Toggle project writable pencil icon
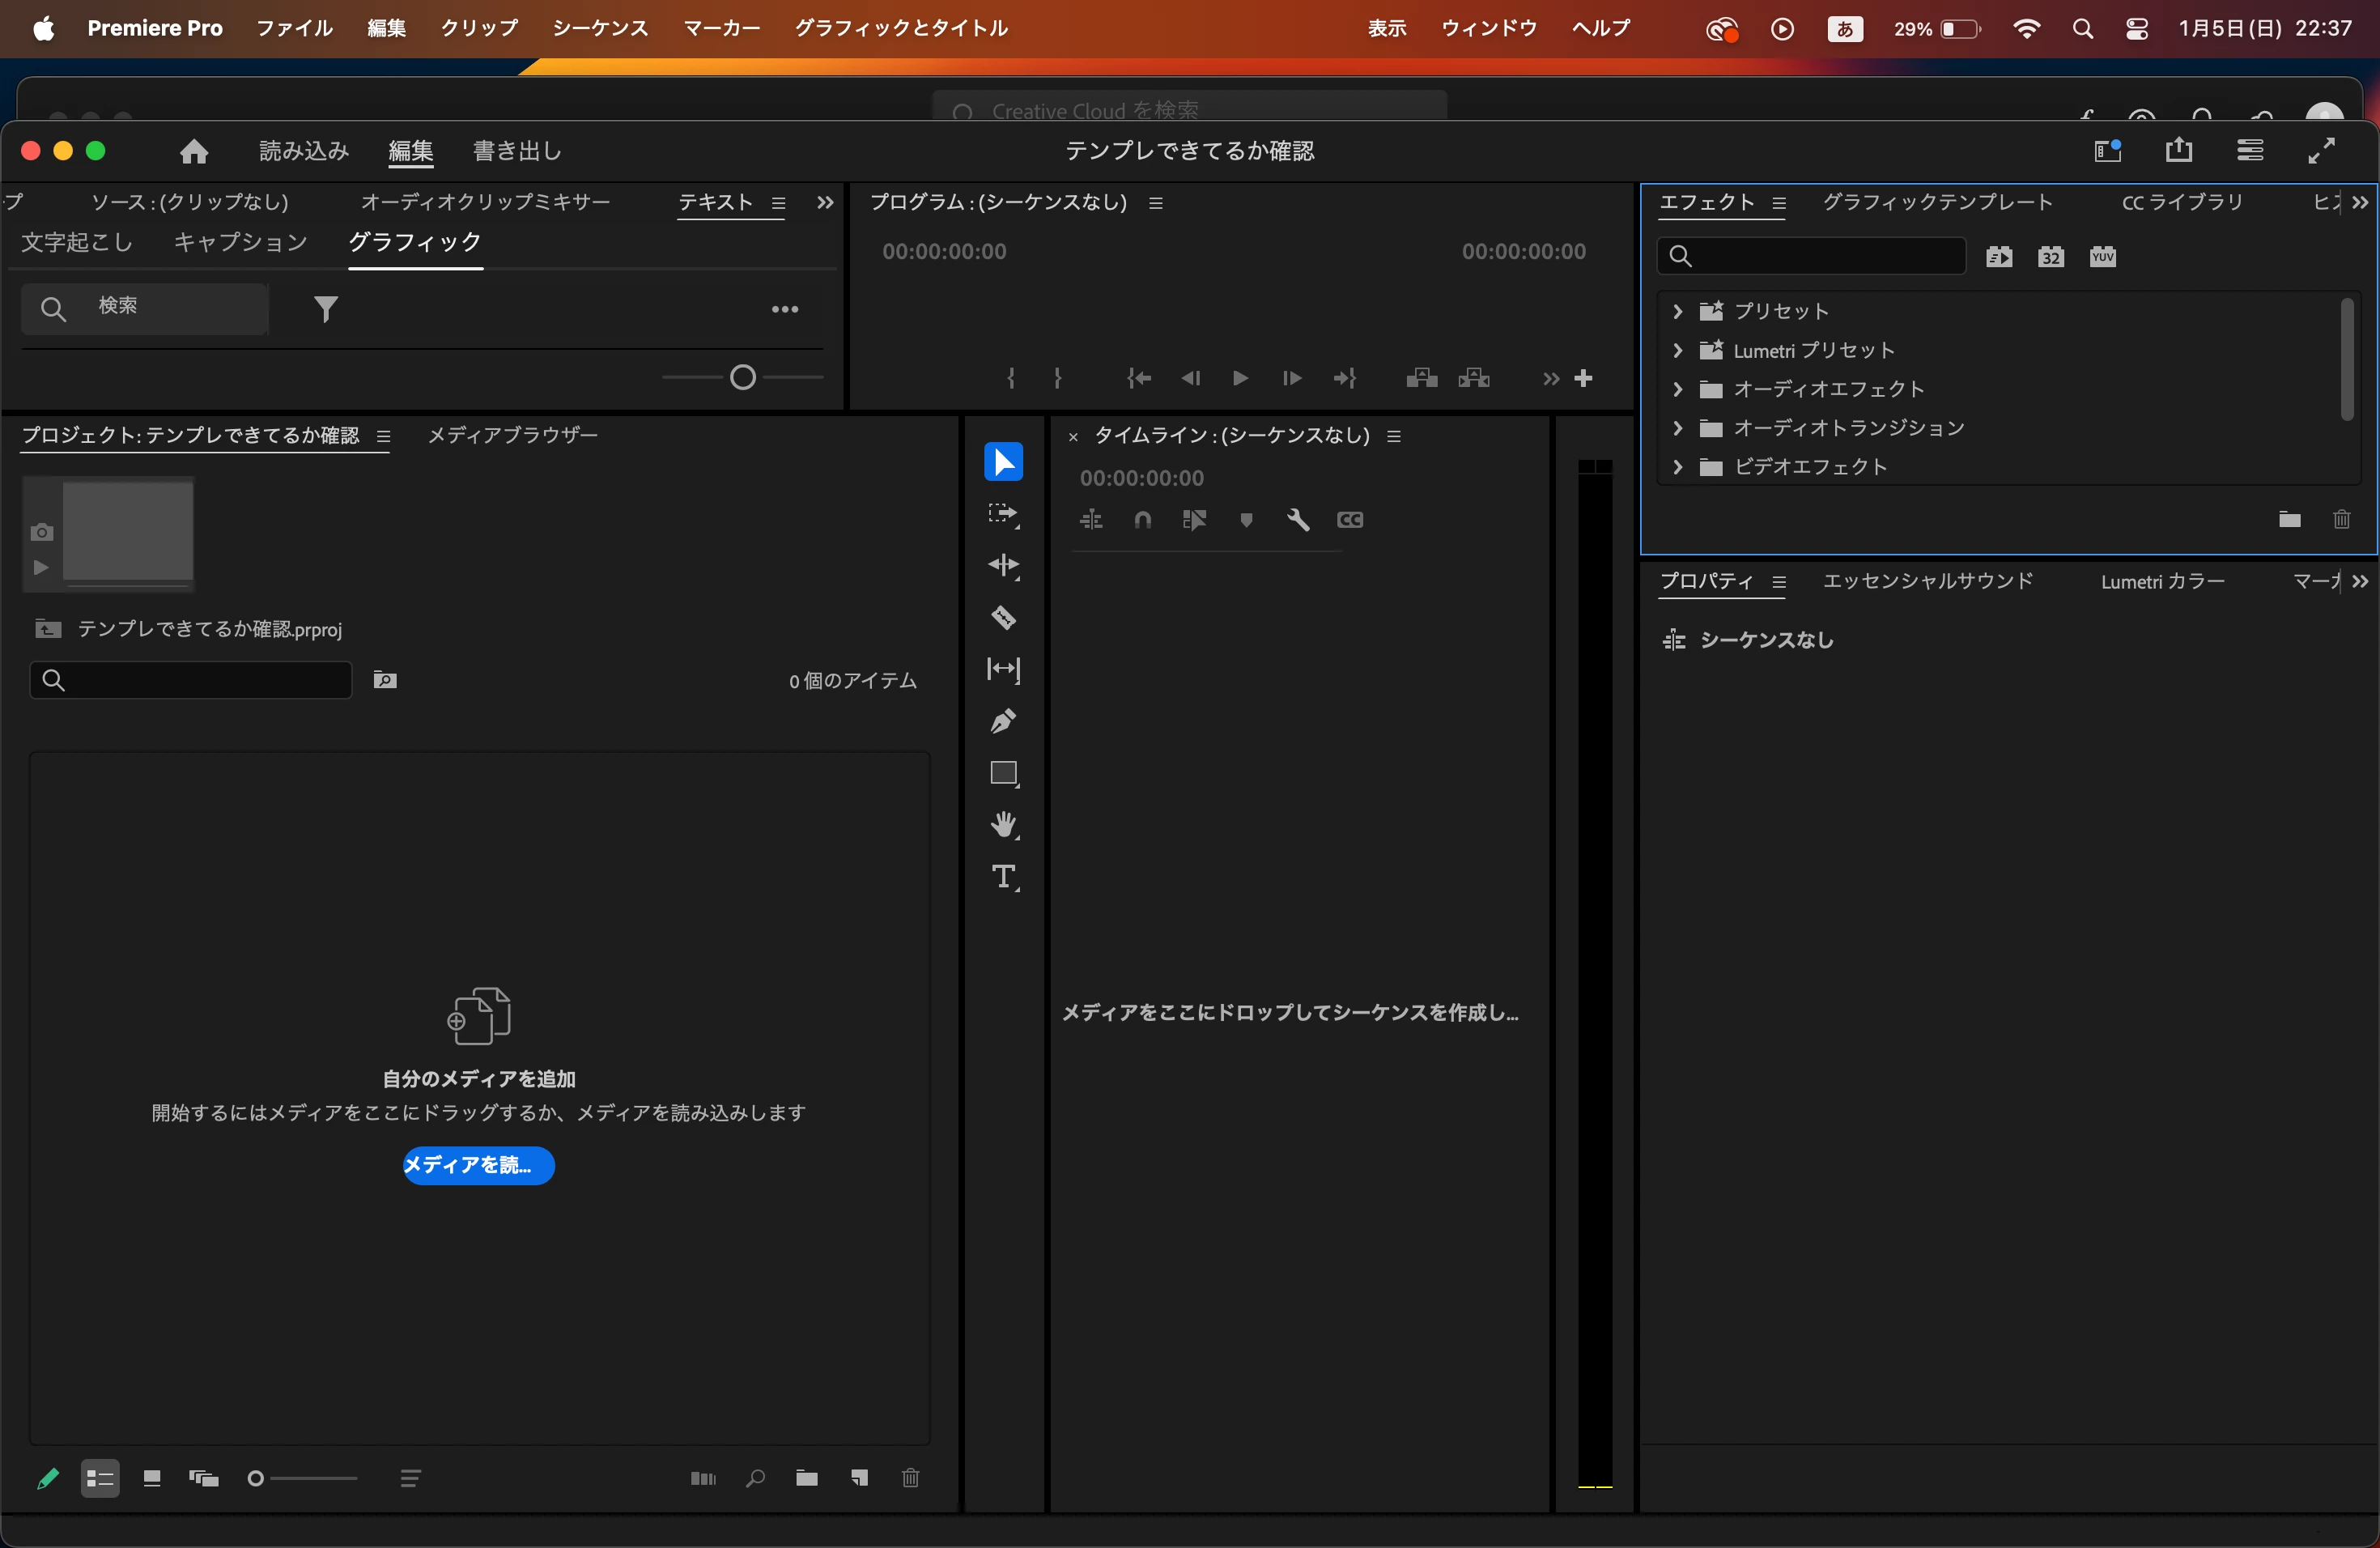 [x=47, y=1478]
